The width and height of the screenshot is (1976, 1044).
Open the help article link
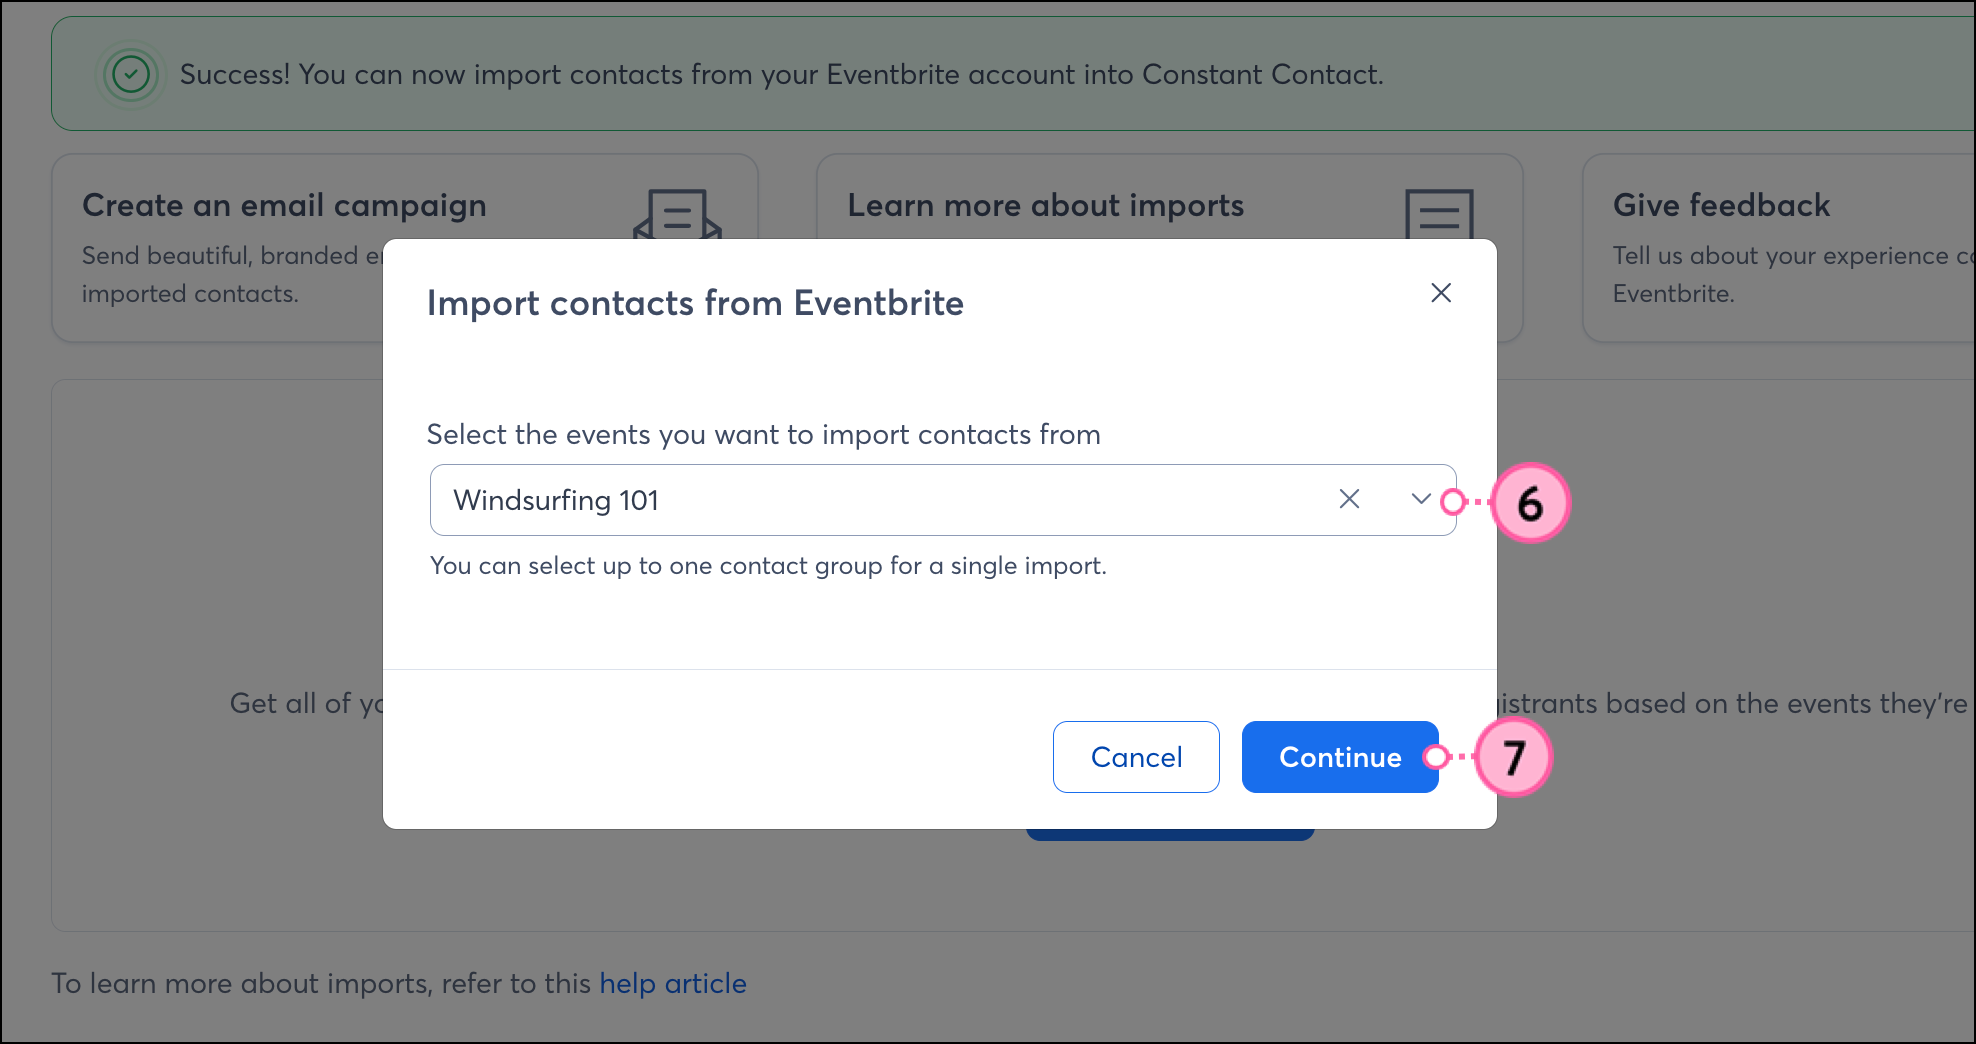point(673,984)
